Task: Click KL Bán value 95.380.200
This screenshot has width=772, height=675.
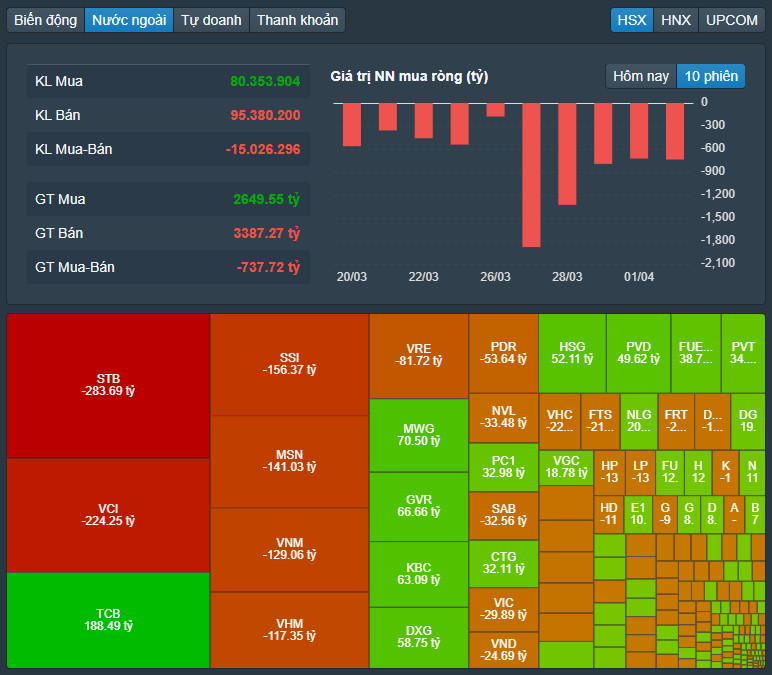Action: 265,115
